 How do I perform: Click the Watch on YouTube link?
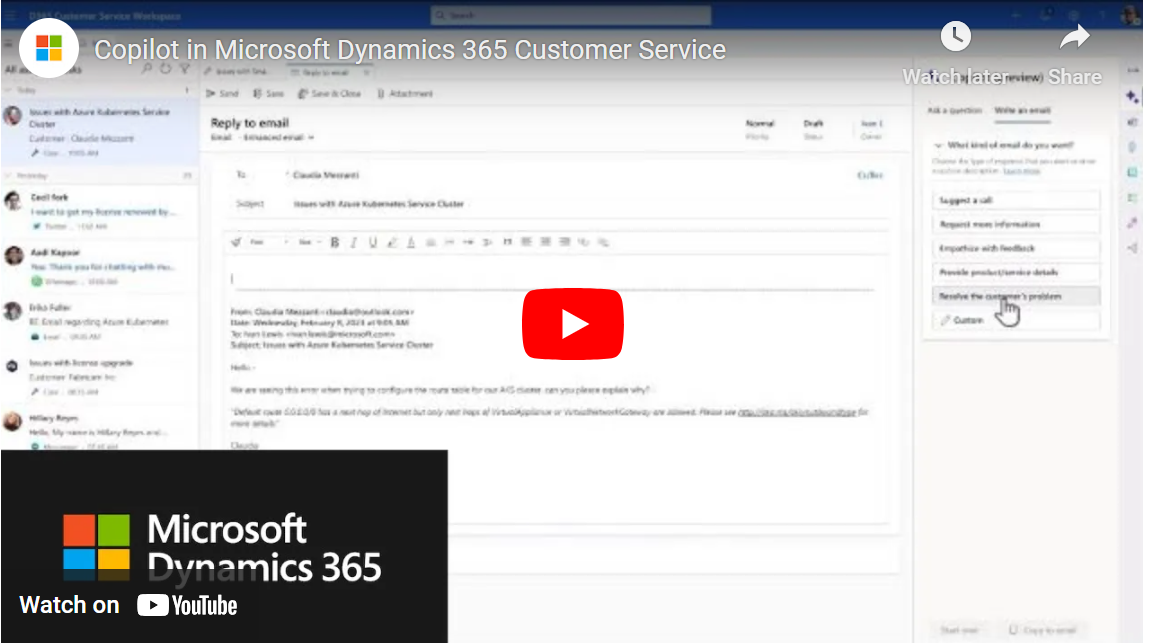point(128,605)
